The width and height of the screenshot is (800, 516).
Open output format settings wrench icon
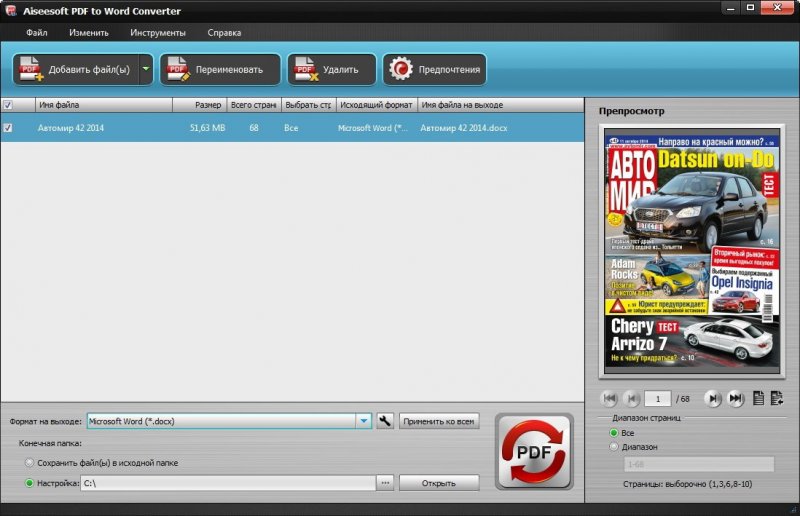click(x=385, y=421)
